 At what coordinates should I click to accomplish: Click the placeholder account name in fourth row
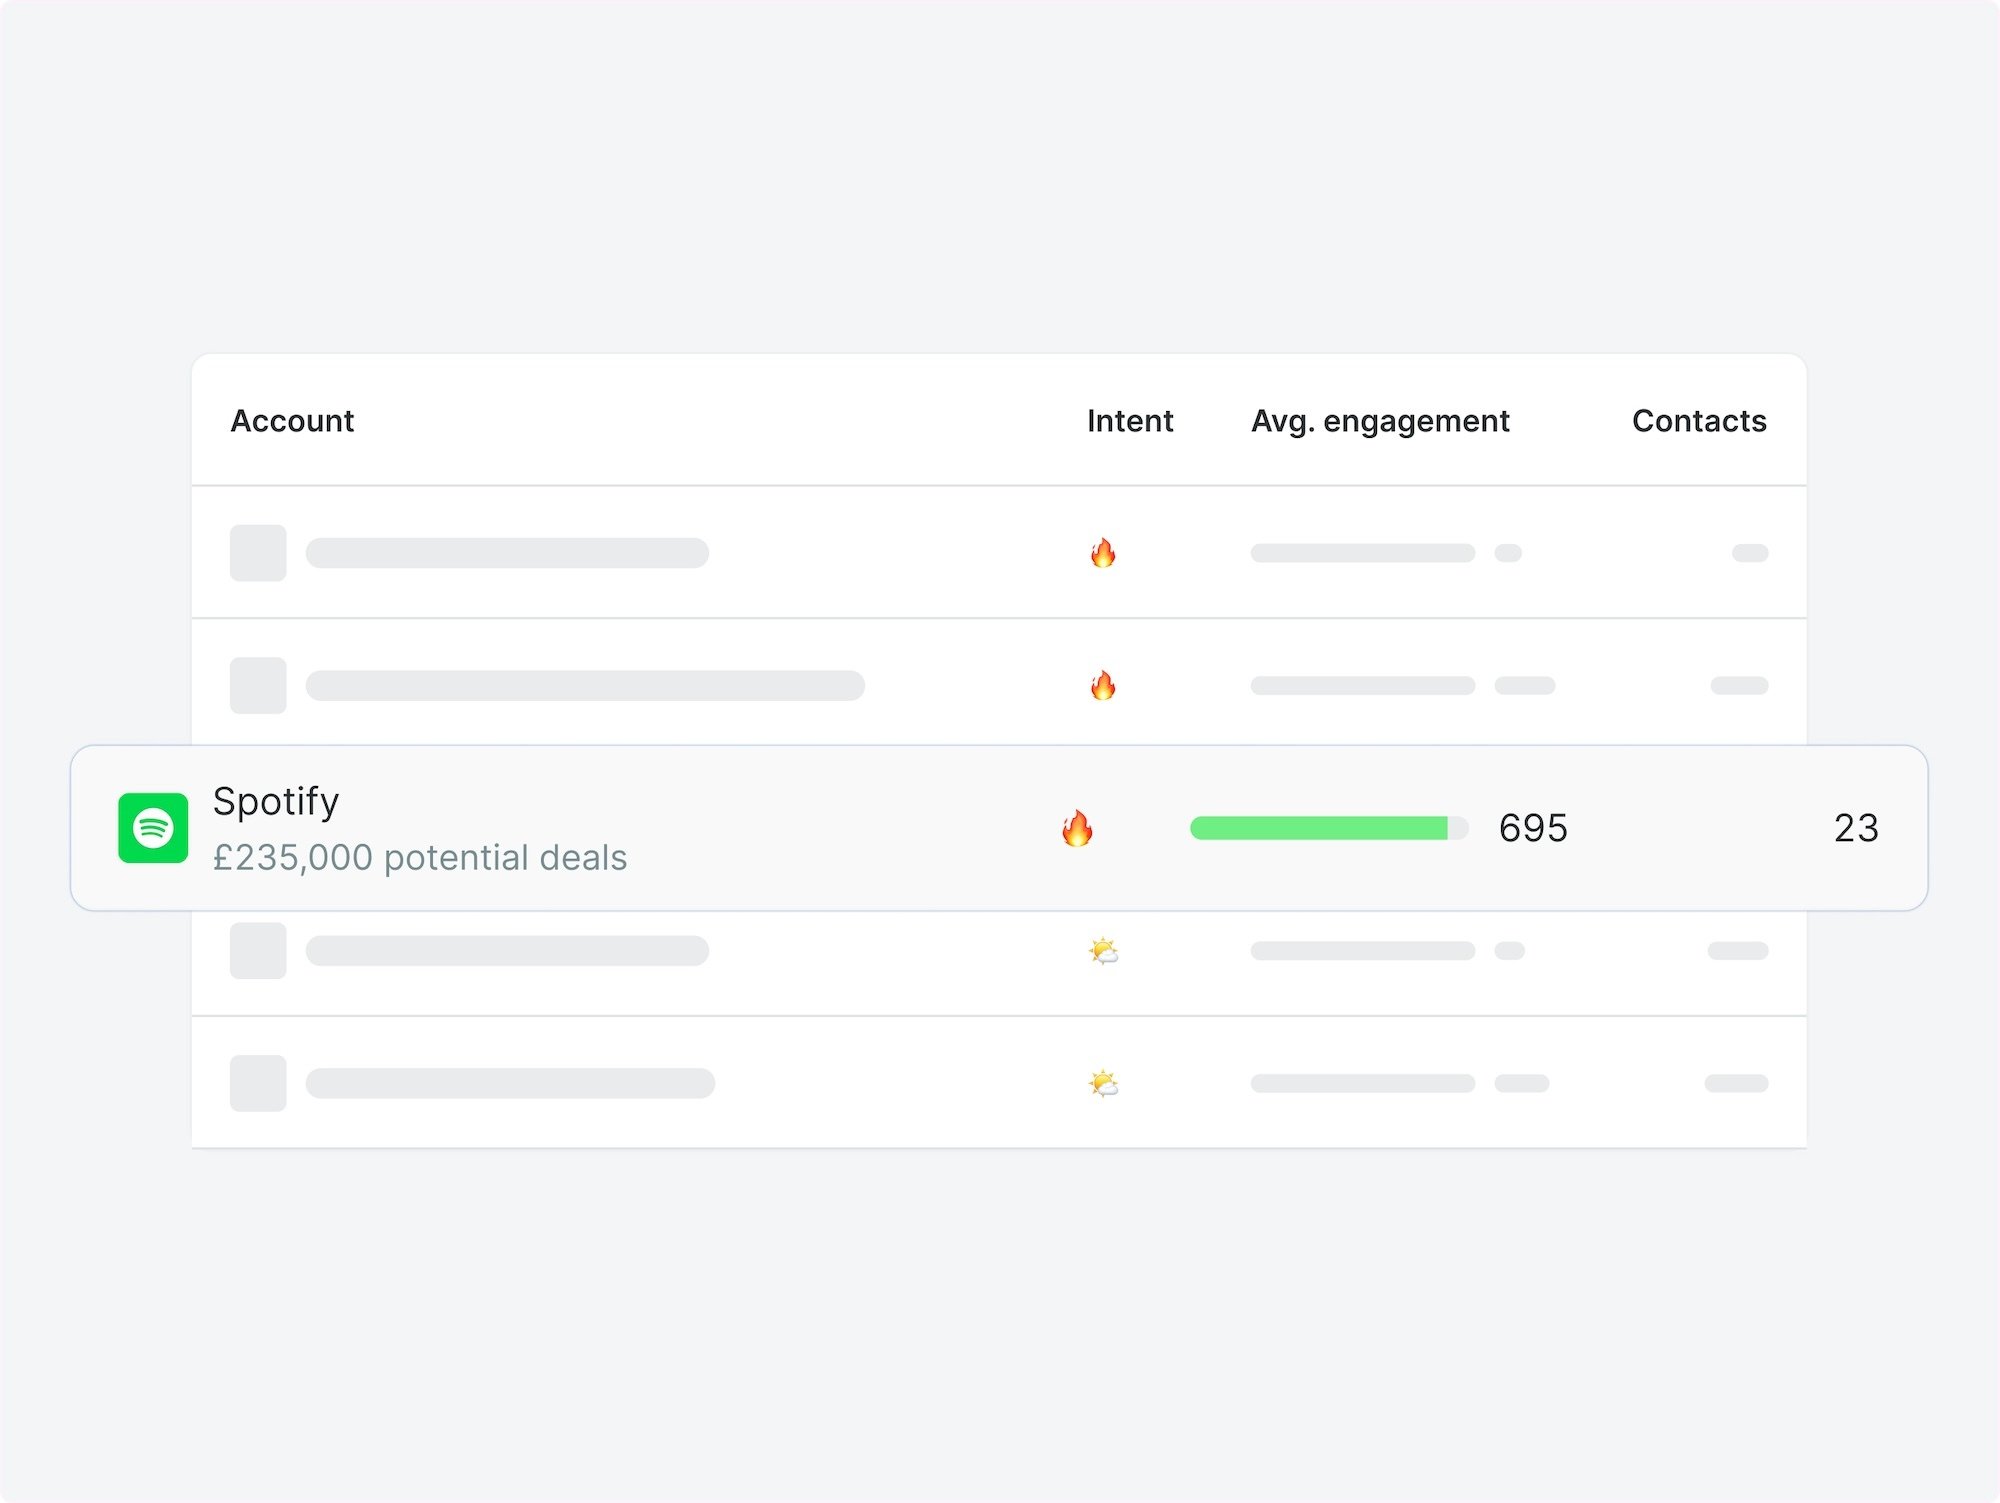click(x=507, y=951)
